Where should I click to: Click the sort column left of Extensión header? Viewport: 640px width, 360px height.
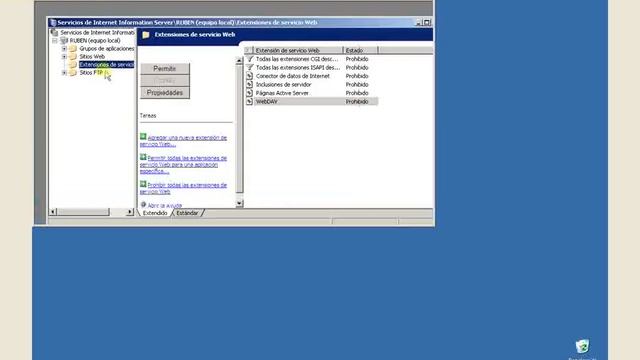tap(249, 50)
